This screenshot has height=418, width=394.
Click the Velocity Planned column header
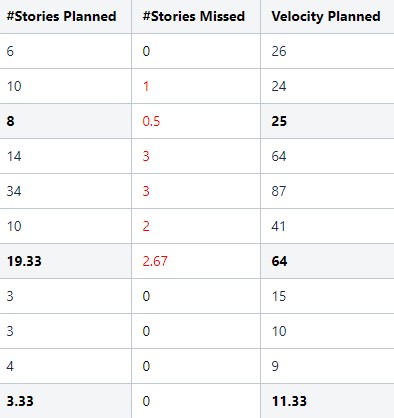coord(326,16)
